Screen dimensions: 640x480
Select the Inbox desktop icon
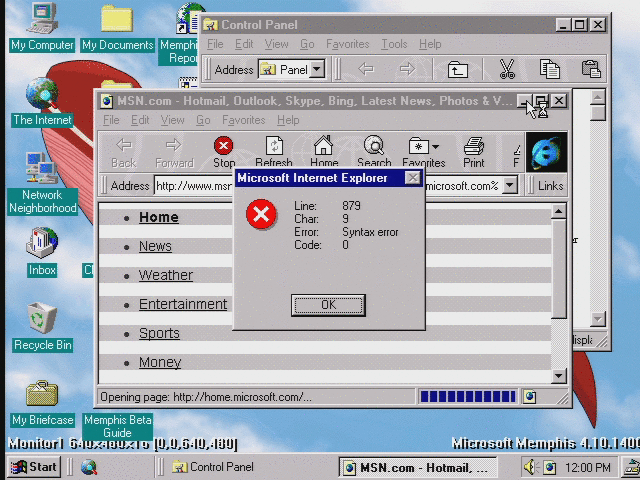click(42, 243)
